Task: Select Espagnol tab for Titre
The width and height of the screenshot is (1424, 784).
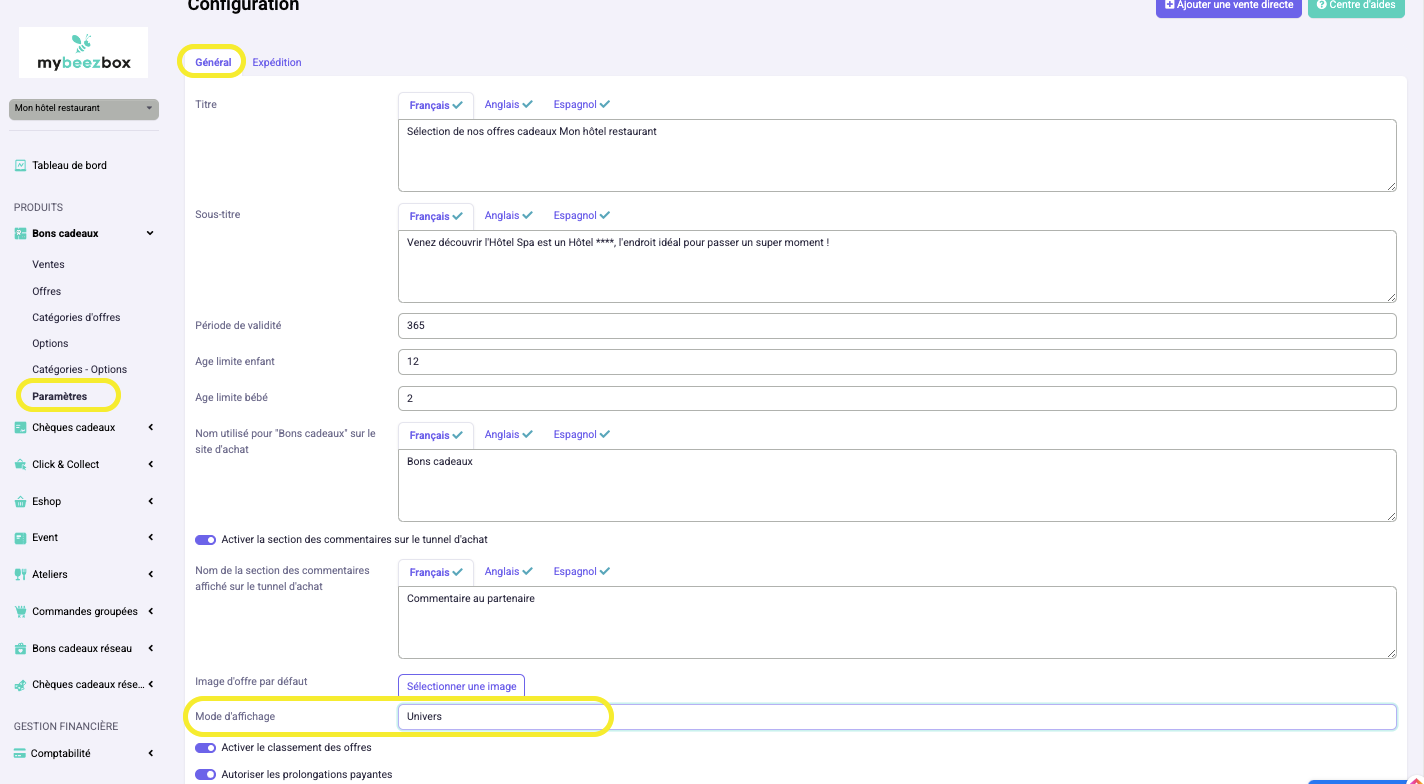Action: point(582,104)
